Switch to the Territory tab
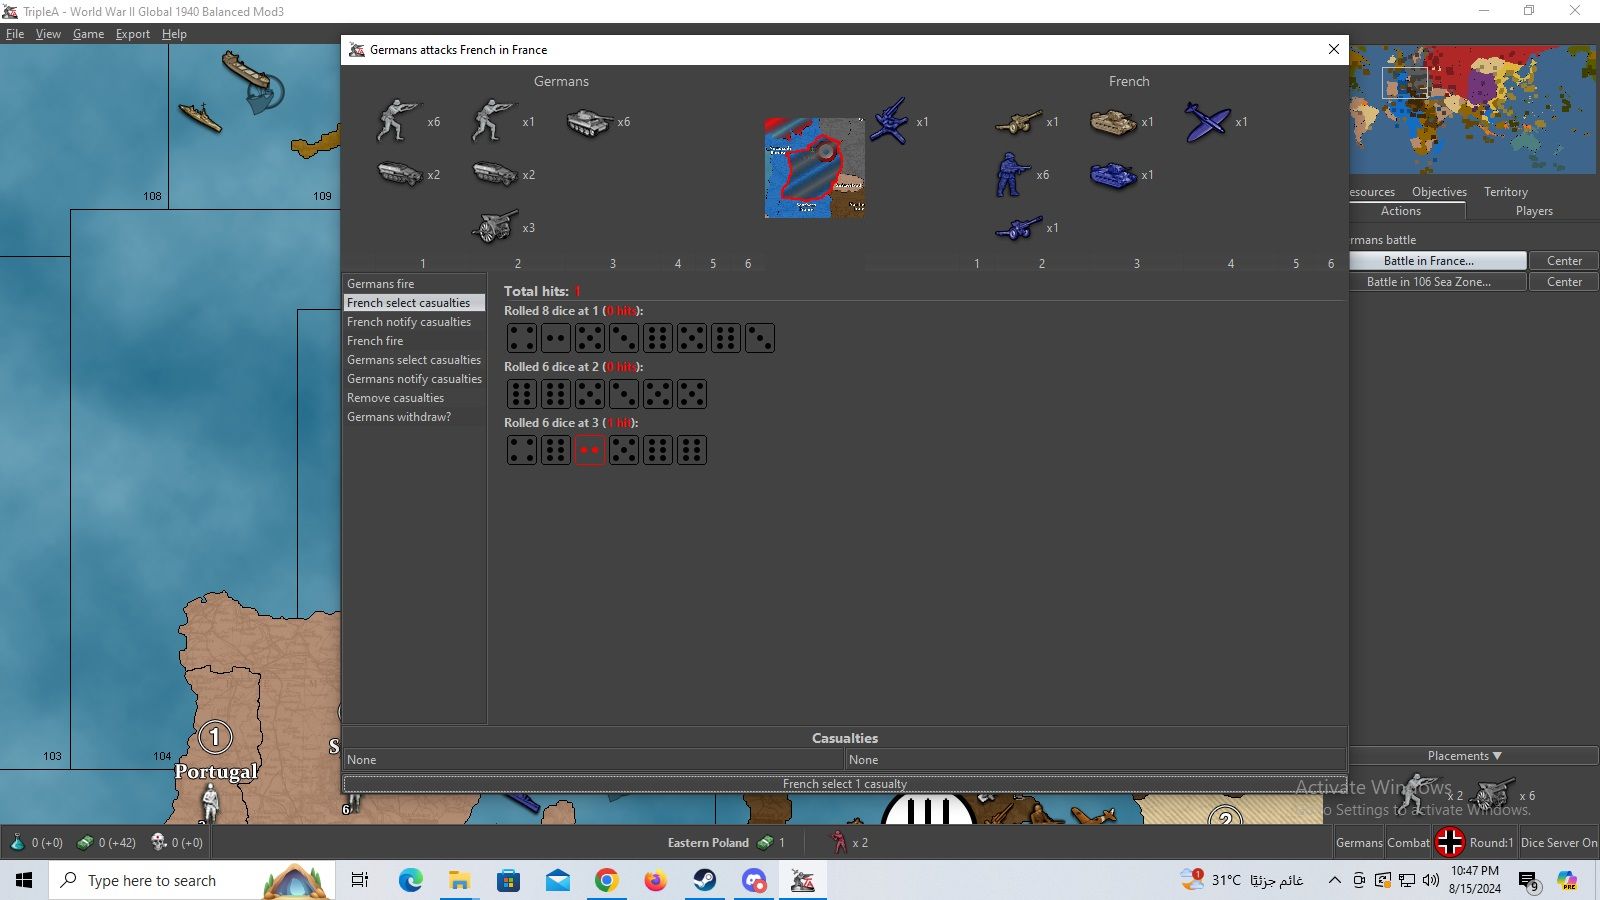Screen dimensions: 1600x900 coord(1506,192)
